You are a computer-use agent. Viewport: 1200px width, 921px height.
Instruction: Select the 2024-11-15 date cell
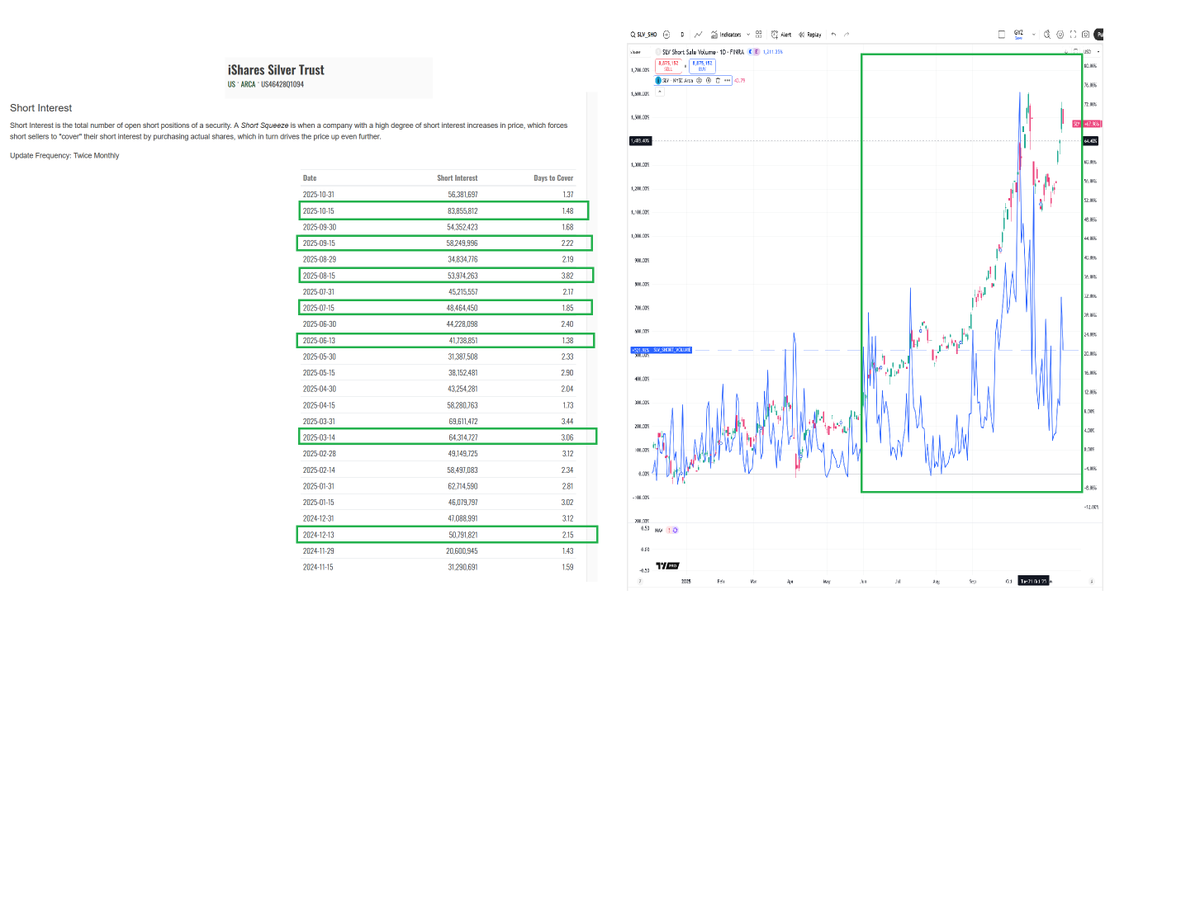319,567
